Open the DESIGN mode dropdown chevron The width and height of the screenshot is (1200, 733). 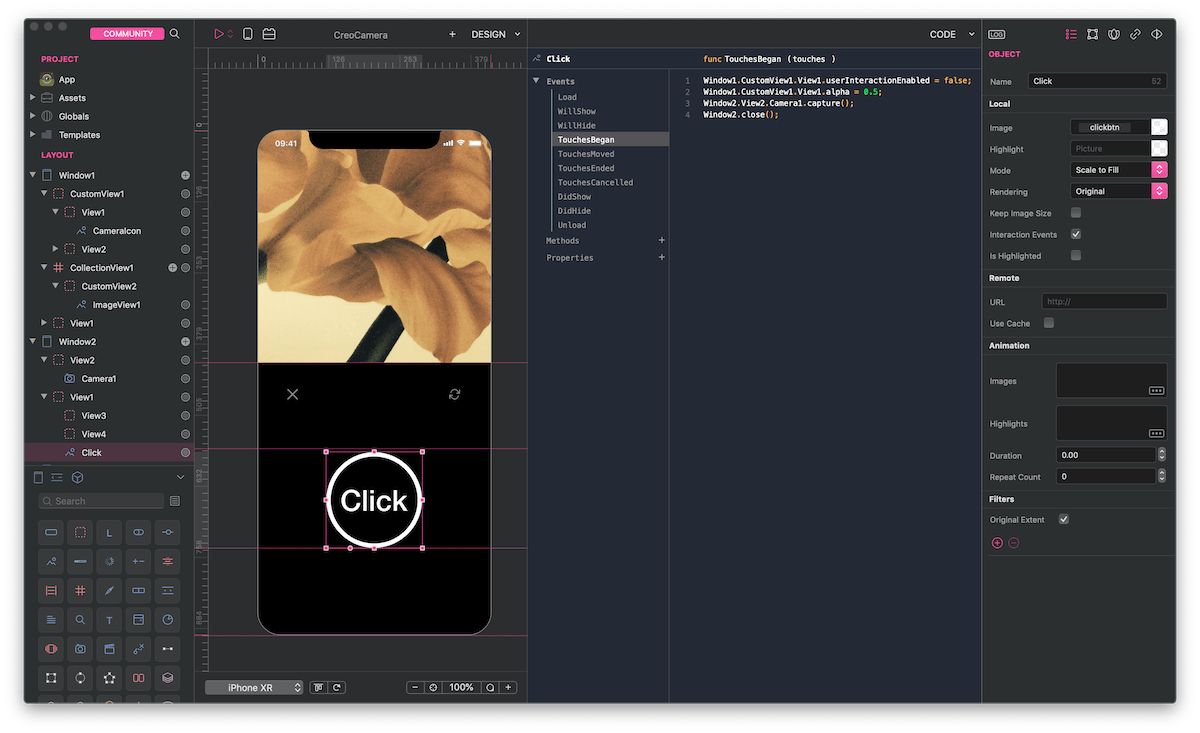click(x=517, y=34)
